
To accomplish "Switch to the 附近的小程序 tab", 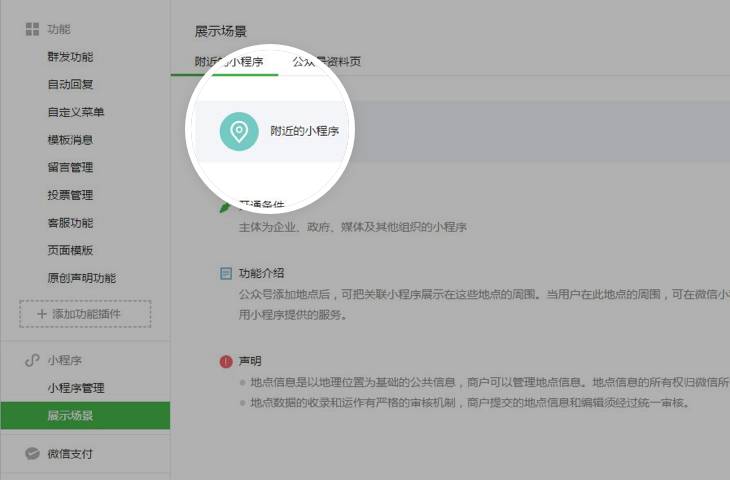I will (229, 62).
